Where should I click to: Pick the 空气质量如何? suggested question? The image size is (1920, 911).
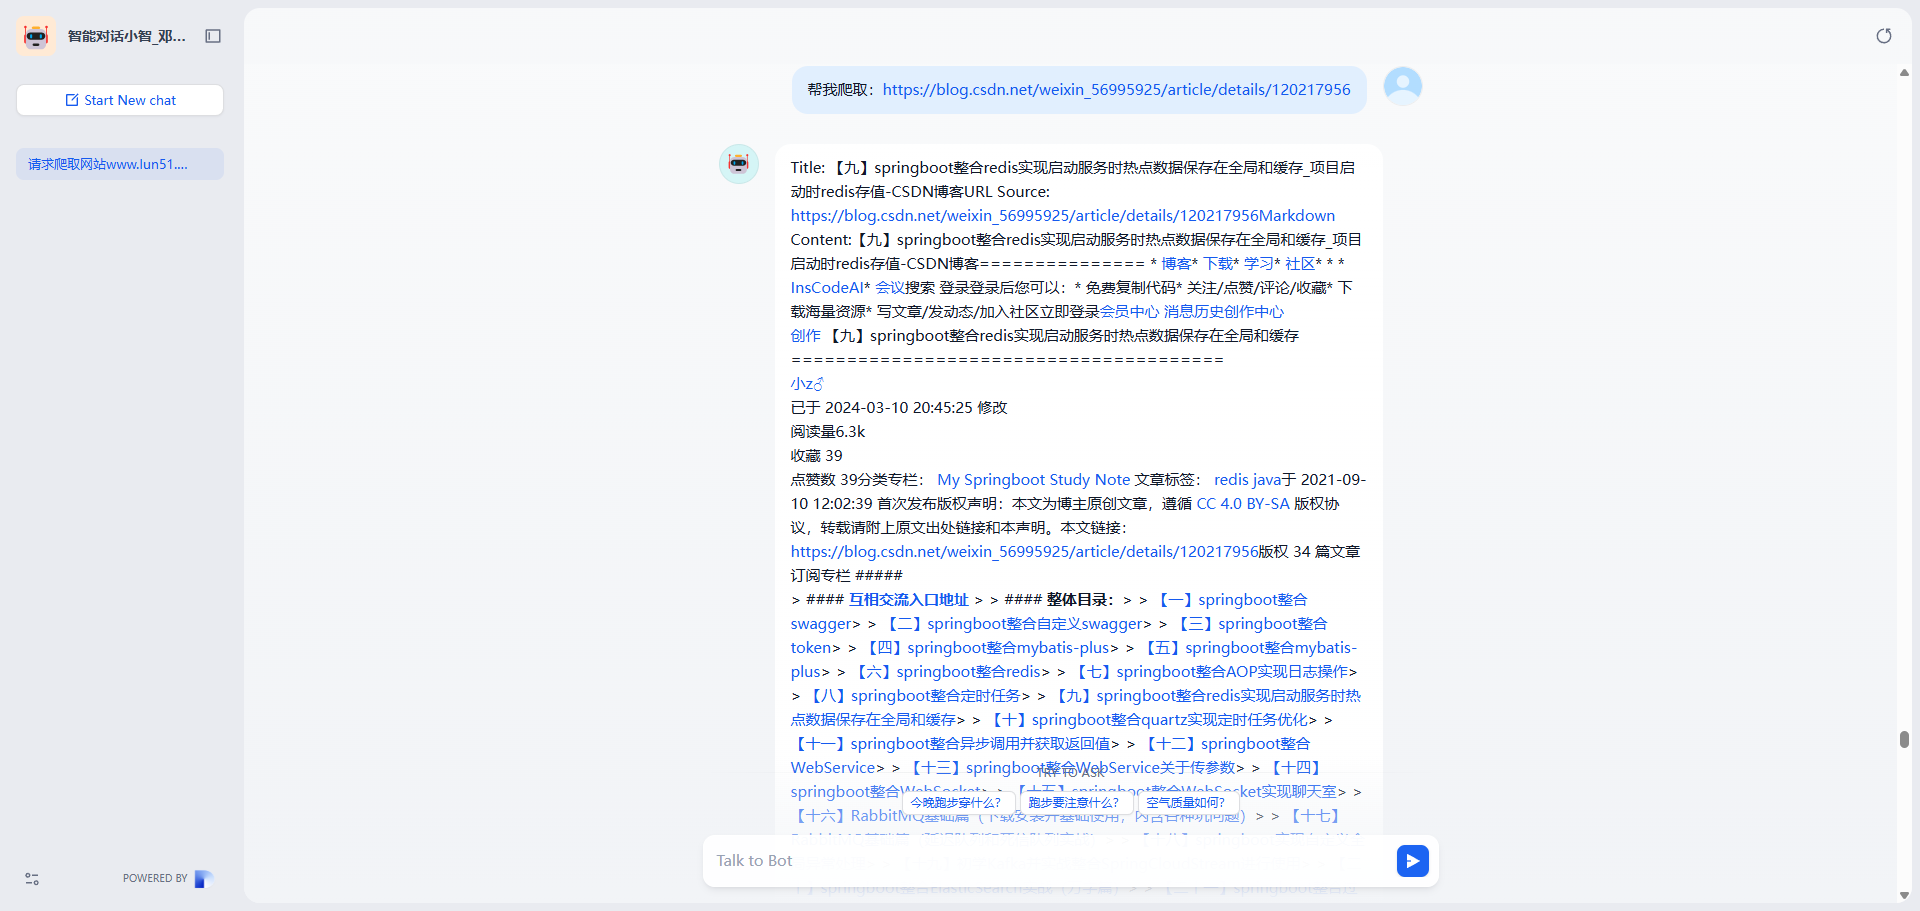click(1186, 802)
